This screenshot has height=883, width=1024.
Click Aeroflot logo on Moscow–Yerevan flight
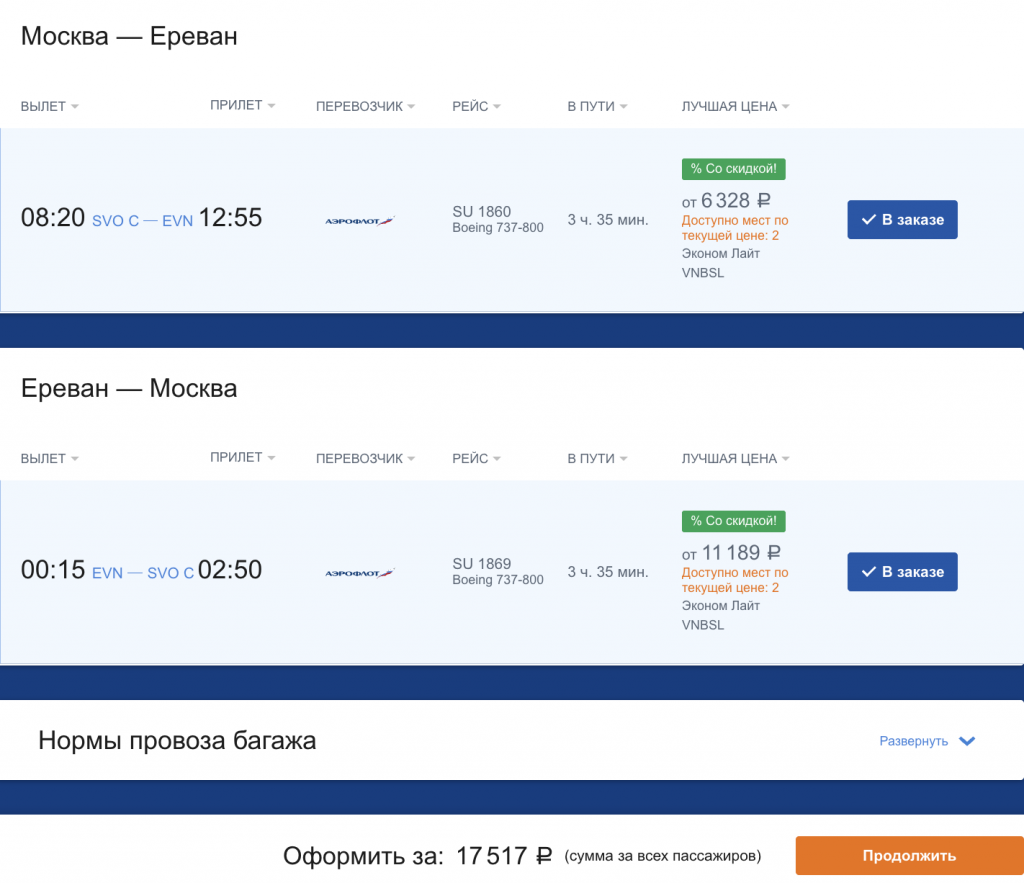point(360,220)
